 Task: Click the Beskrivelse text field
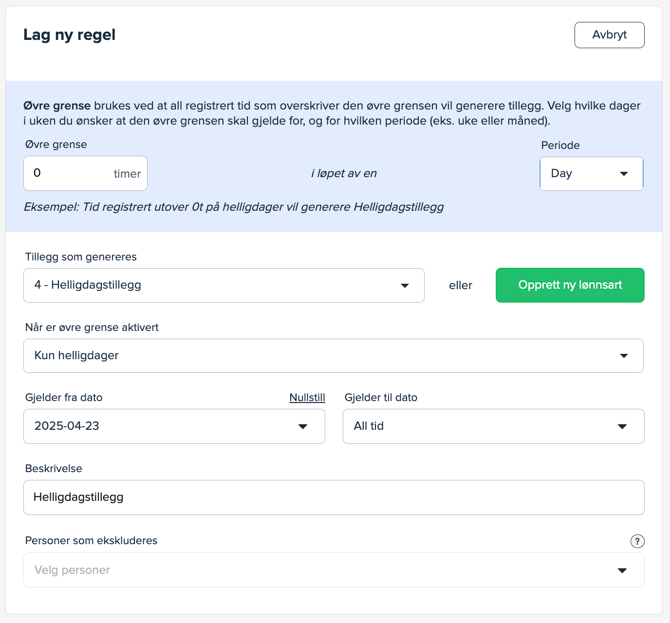tap(332, 497)
